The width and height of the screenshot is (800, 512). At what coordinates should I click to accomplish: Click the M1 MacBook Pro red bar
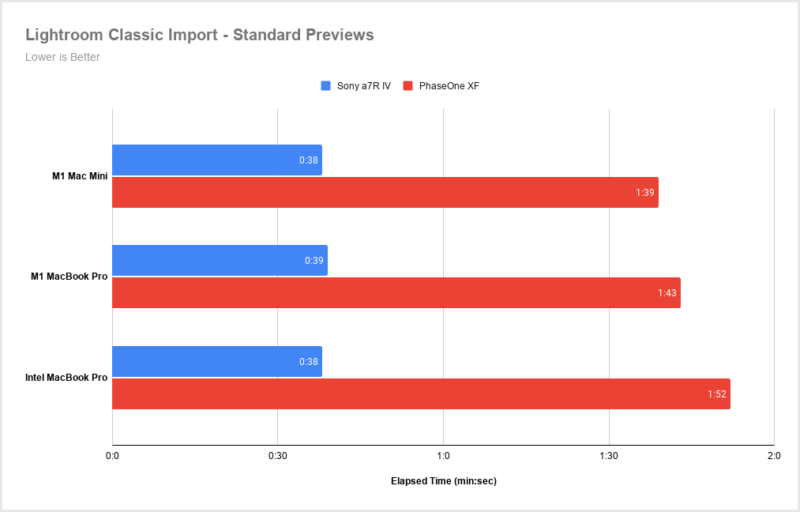click(x=395, y=292)
